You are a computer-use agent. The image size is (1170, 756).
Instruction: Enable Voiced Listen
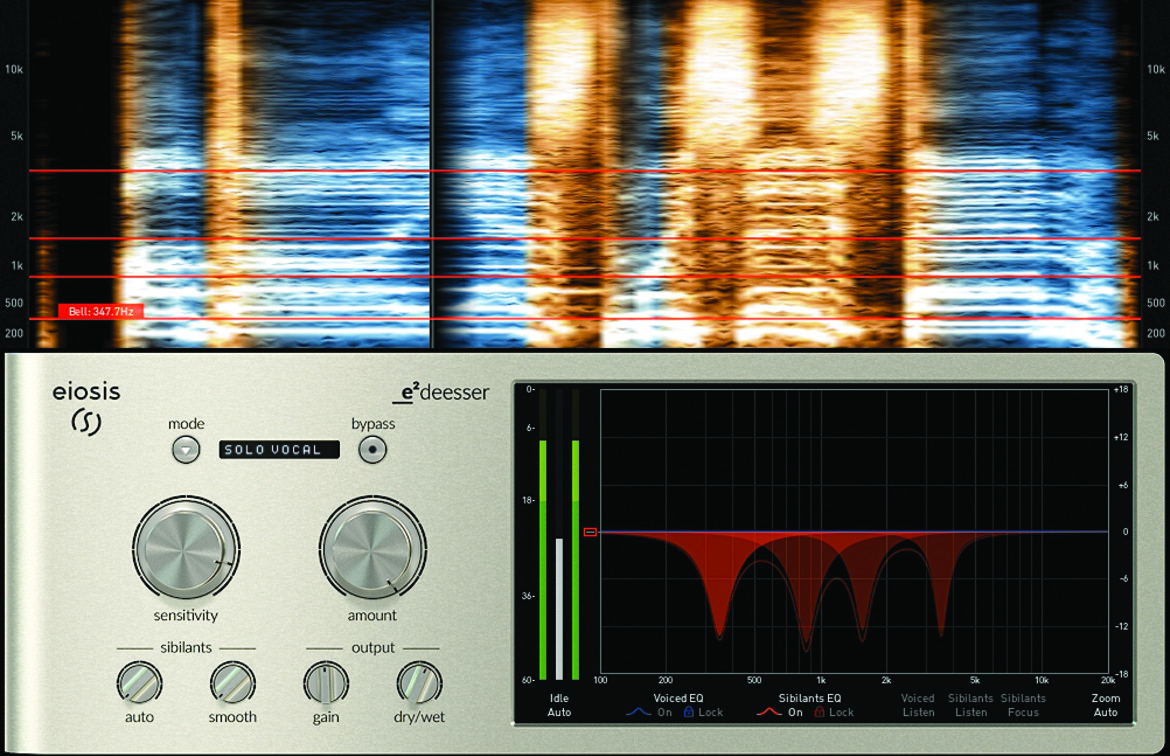click(918, 705)
